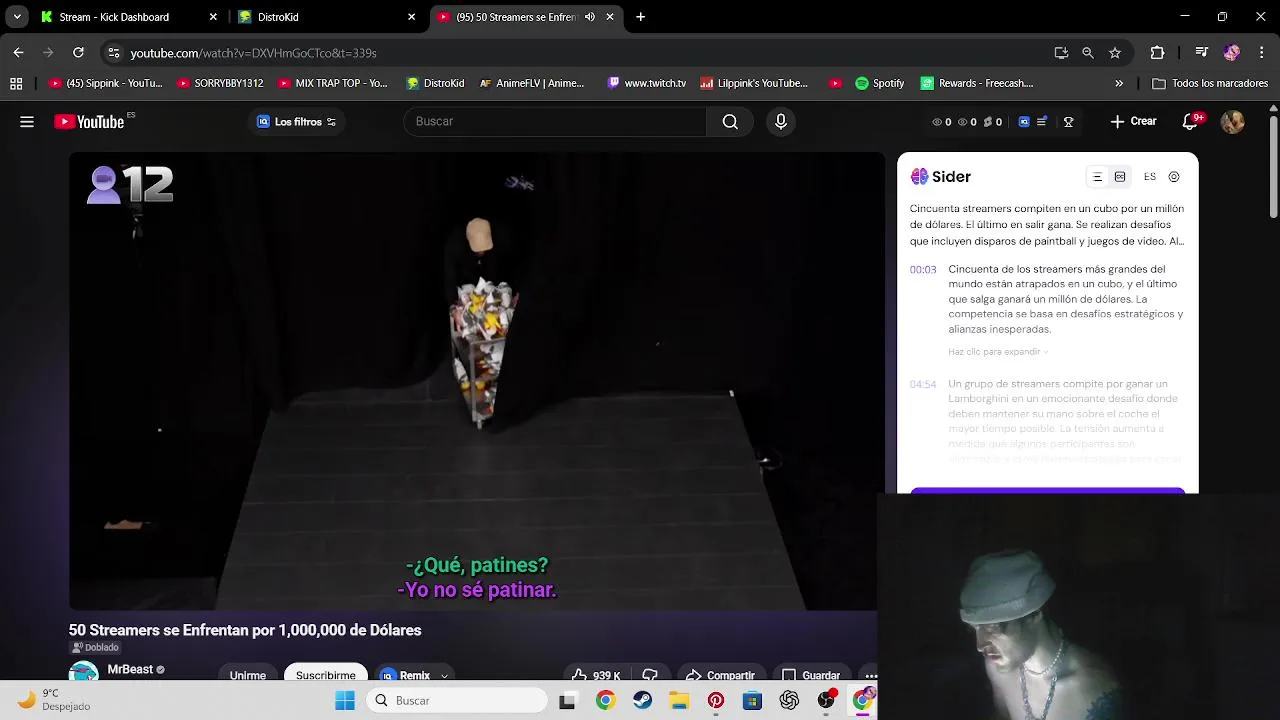The width and height of the screenshot is (1280, 720).
Task: Click the video player area
Action: tap(476, 381)
